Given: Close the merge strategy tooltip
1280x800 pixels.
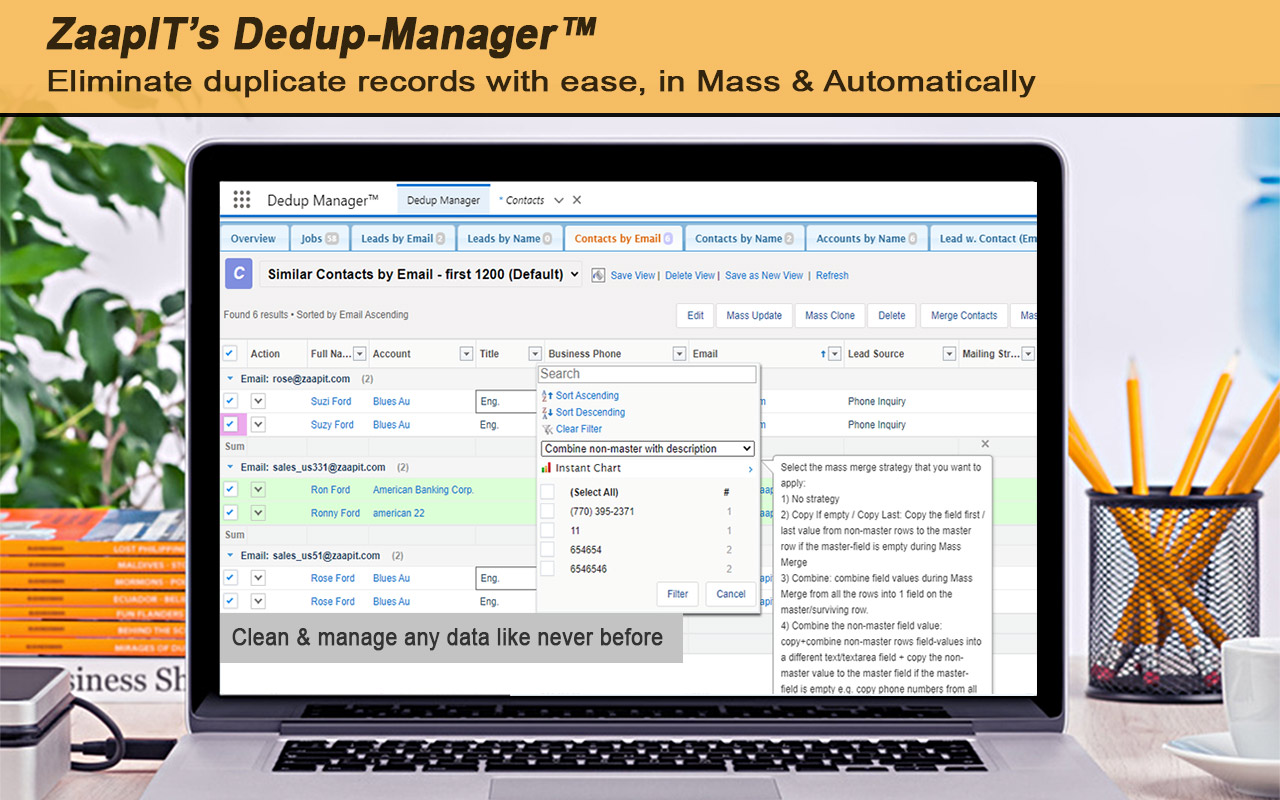Looking at the screenshot, I should click(985, 444).
